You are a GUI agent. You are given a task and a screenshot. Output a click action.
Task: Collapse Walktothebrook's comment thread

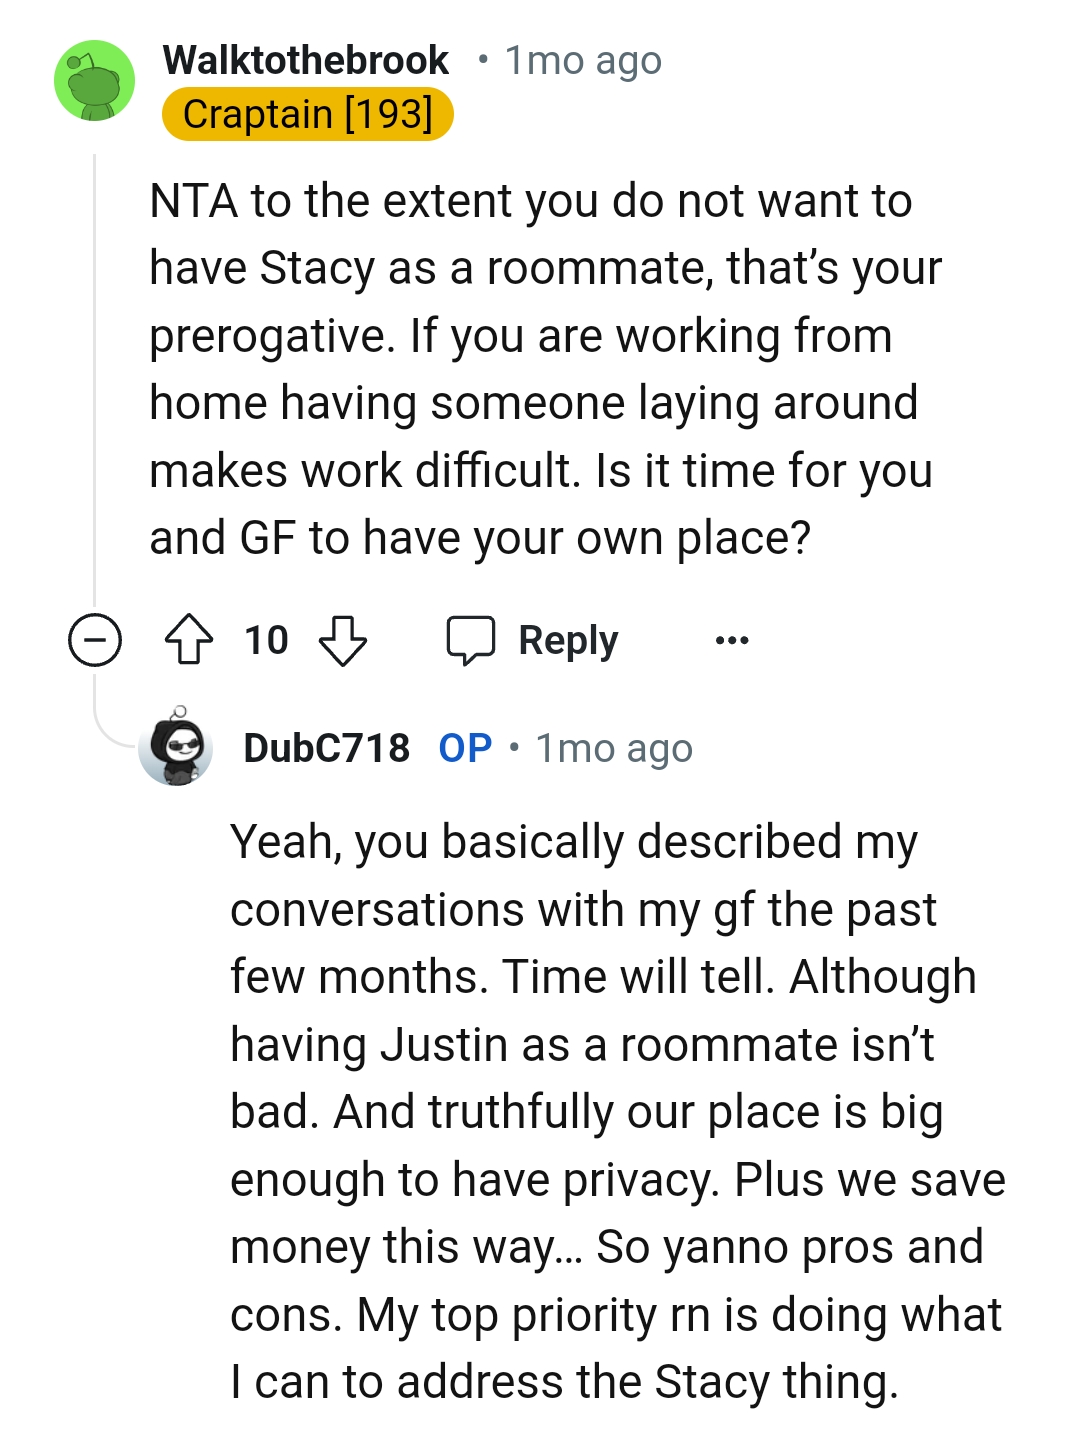pos(95,640)
